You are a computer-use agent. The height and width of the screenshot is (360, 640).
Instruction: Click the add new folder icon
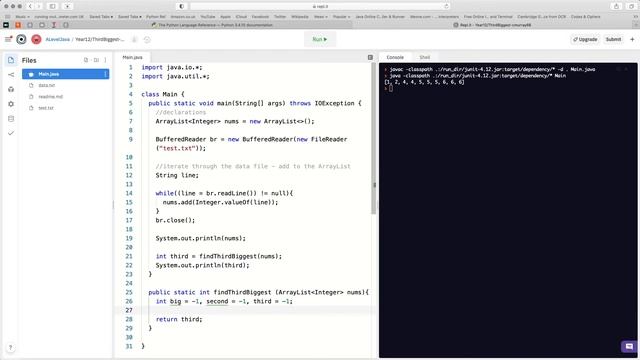[96, 60]
